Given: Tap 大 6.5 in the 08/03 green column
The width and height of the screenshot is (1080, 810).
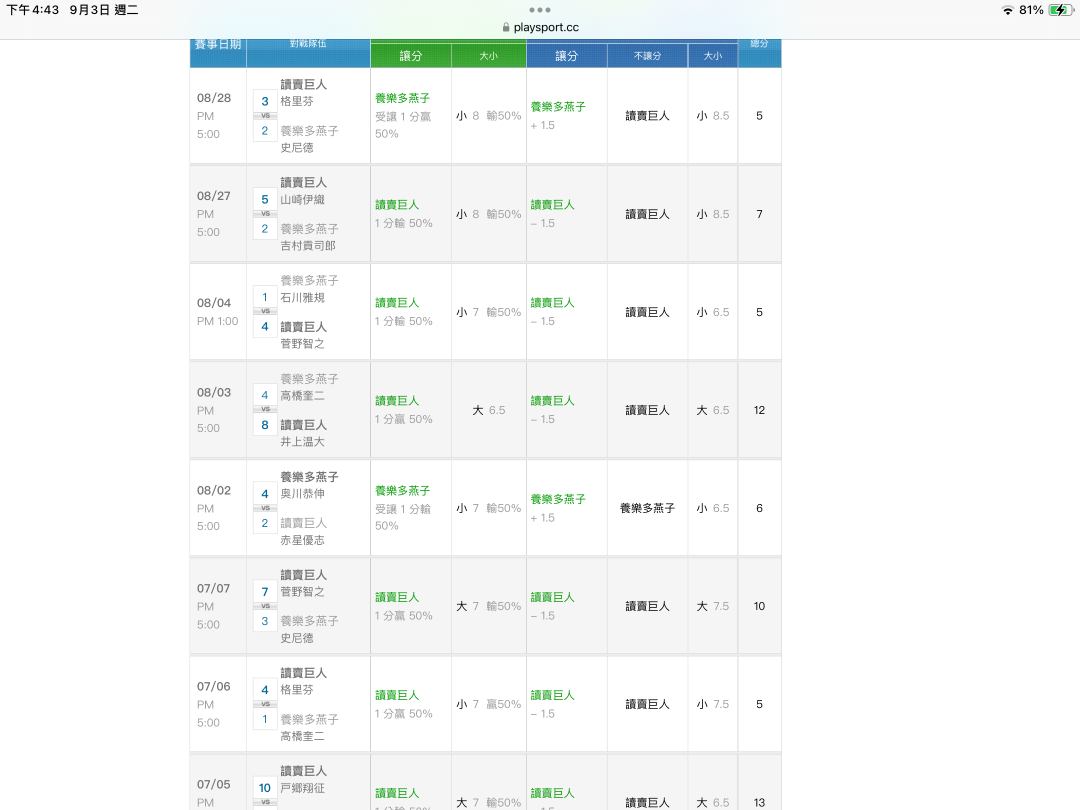Looking at the screenshot, I should (489, 411).
